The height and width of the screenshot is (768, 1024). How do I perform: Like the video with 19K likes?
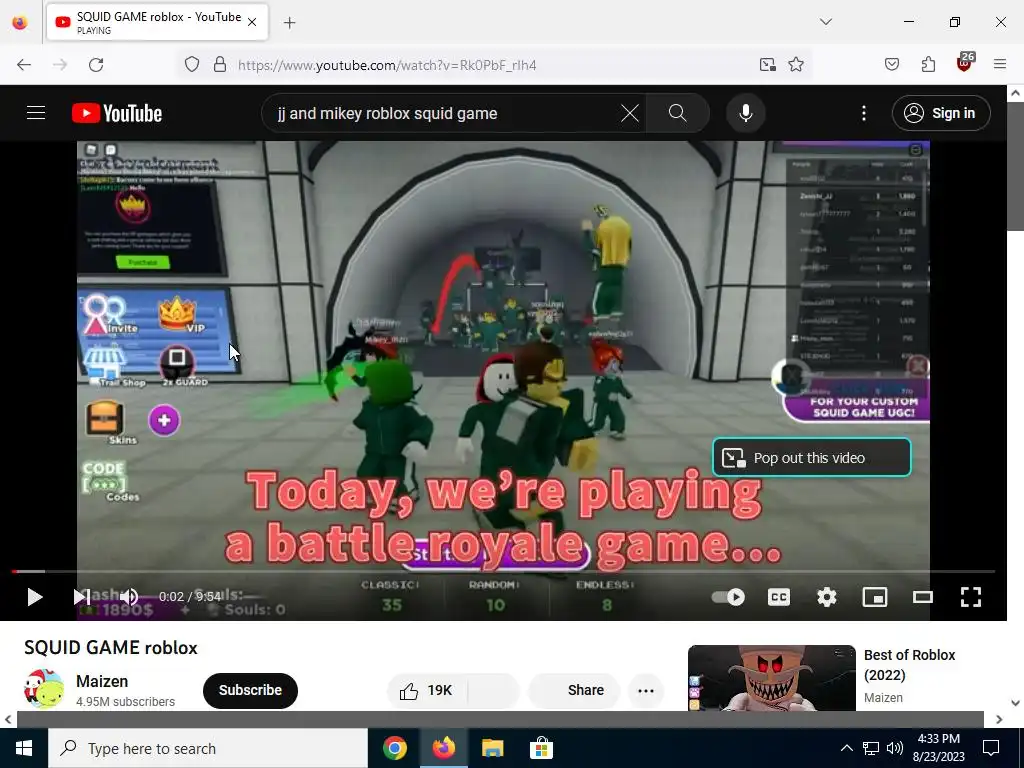pos(427,690)
